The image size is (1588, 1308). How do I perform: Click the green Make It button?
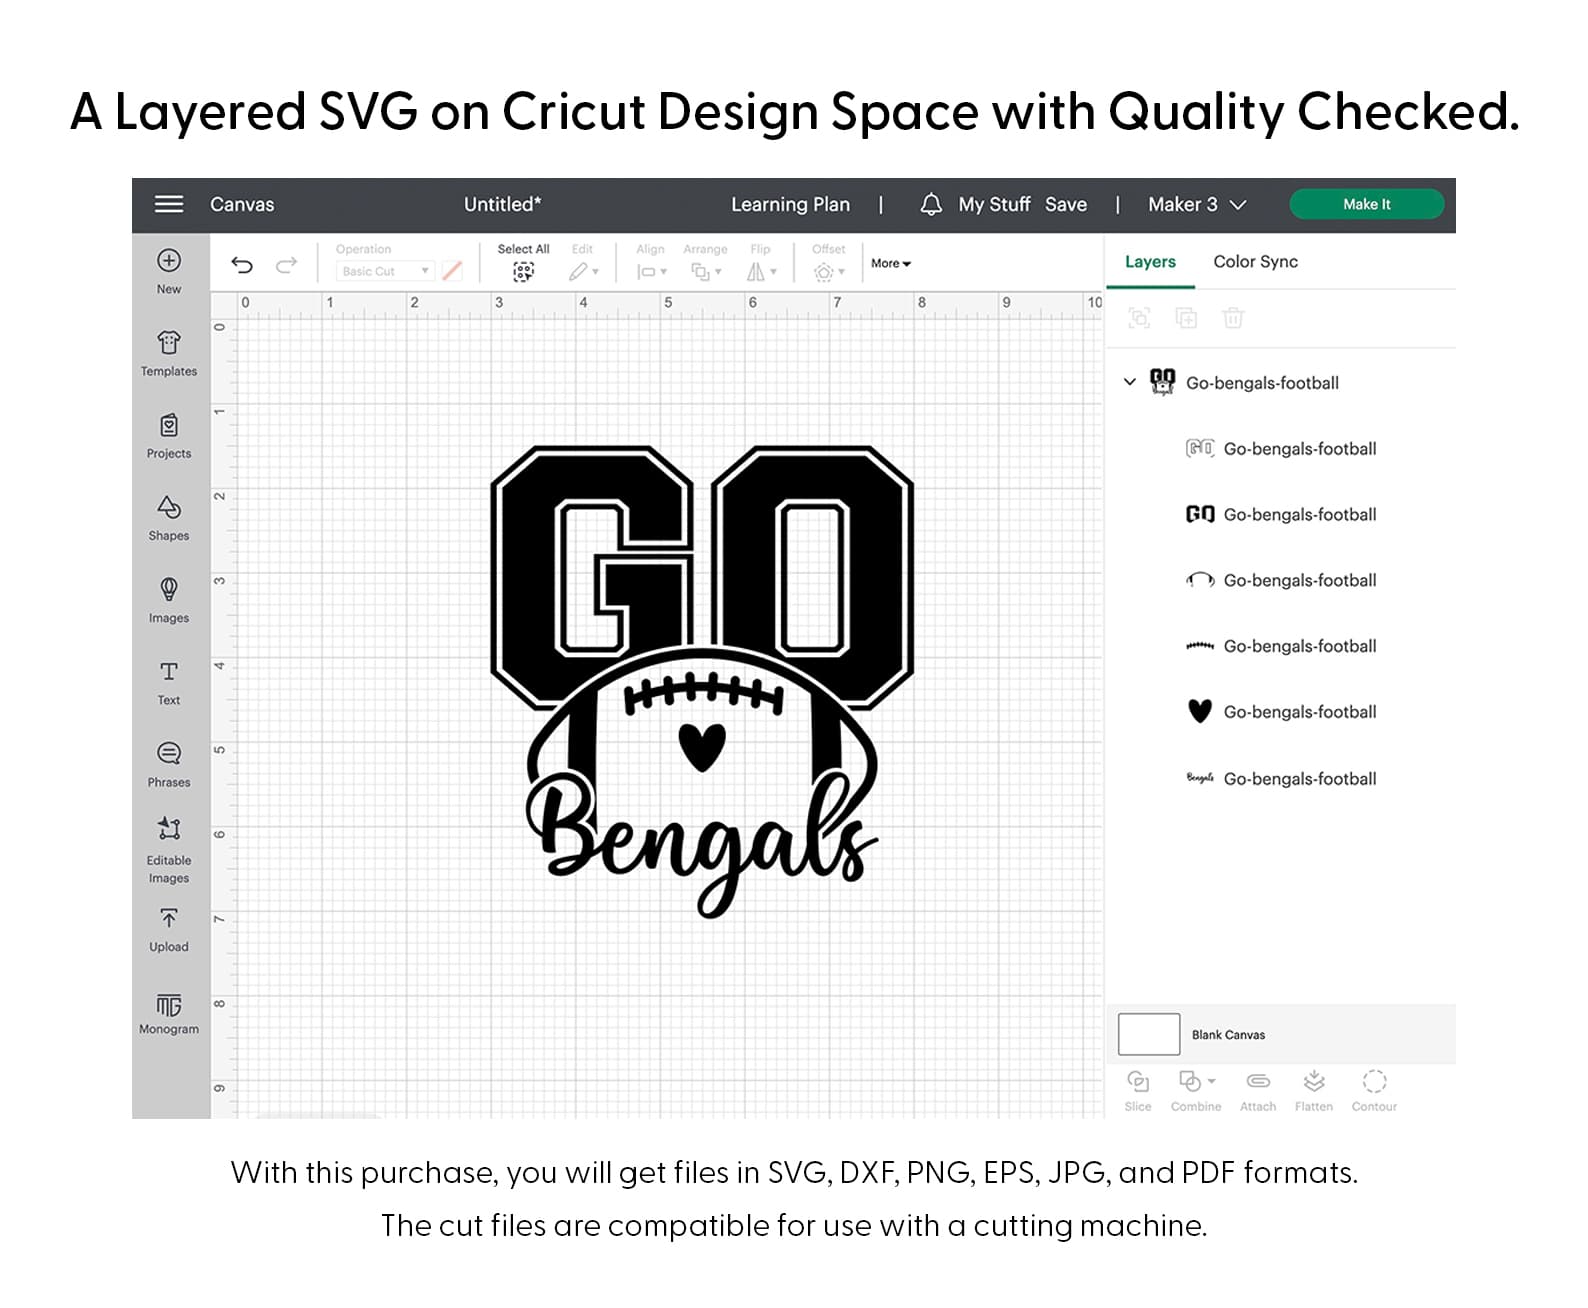tap(1366, 204)
